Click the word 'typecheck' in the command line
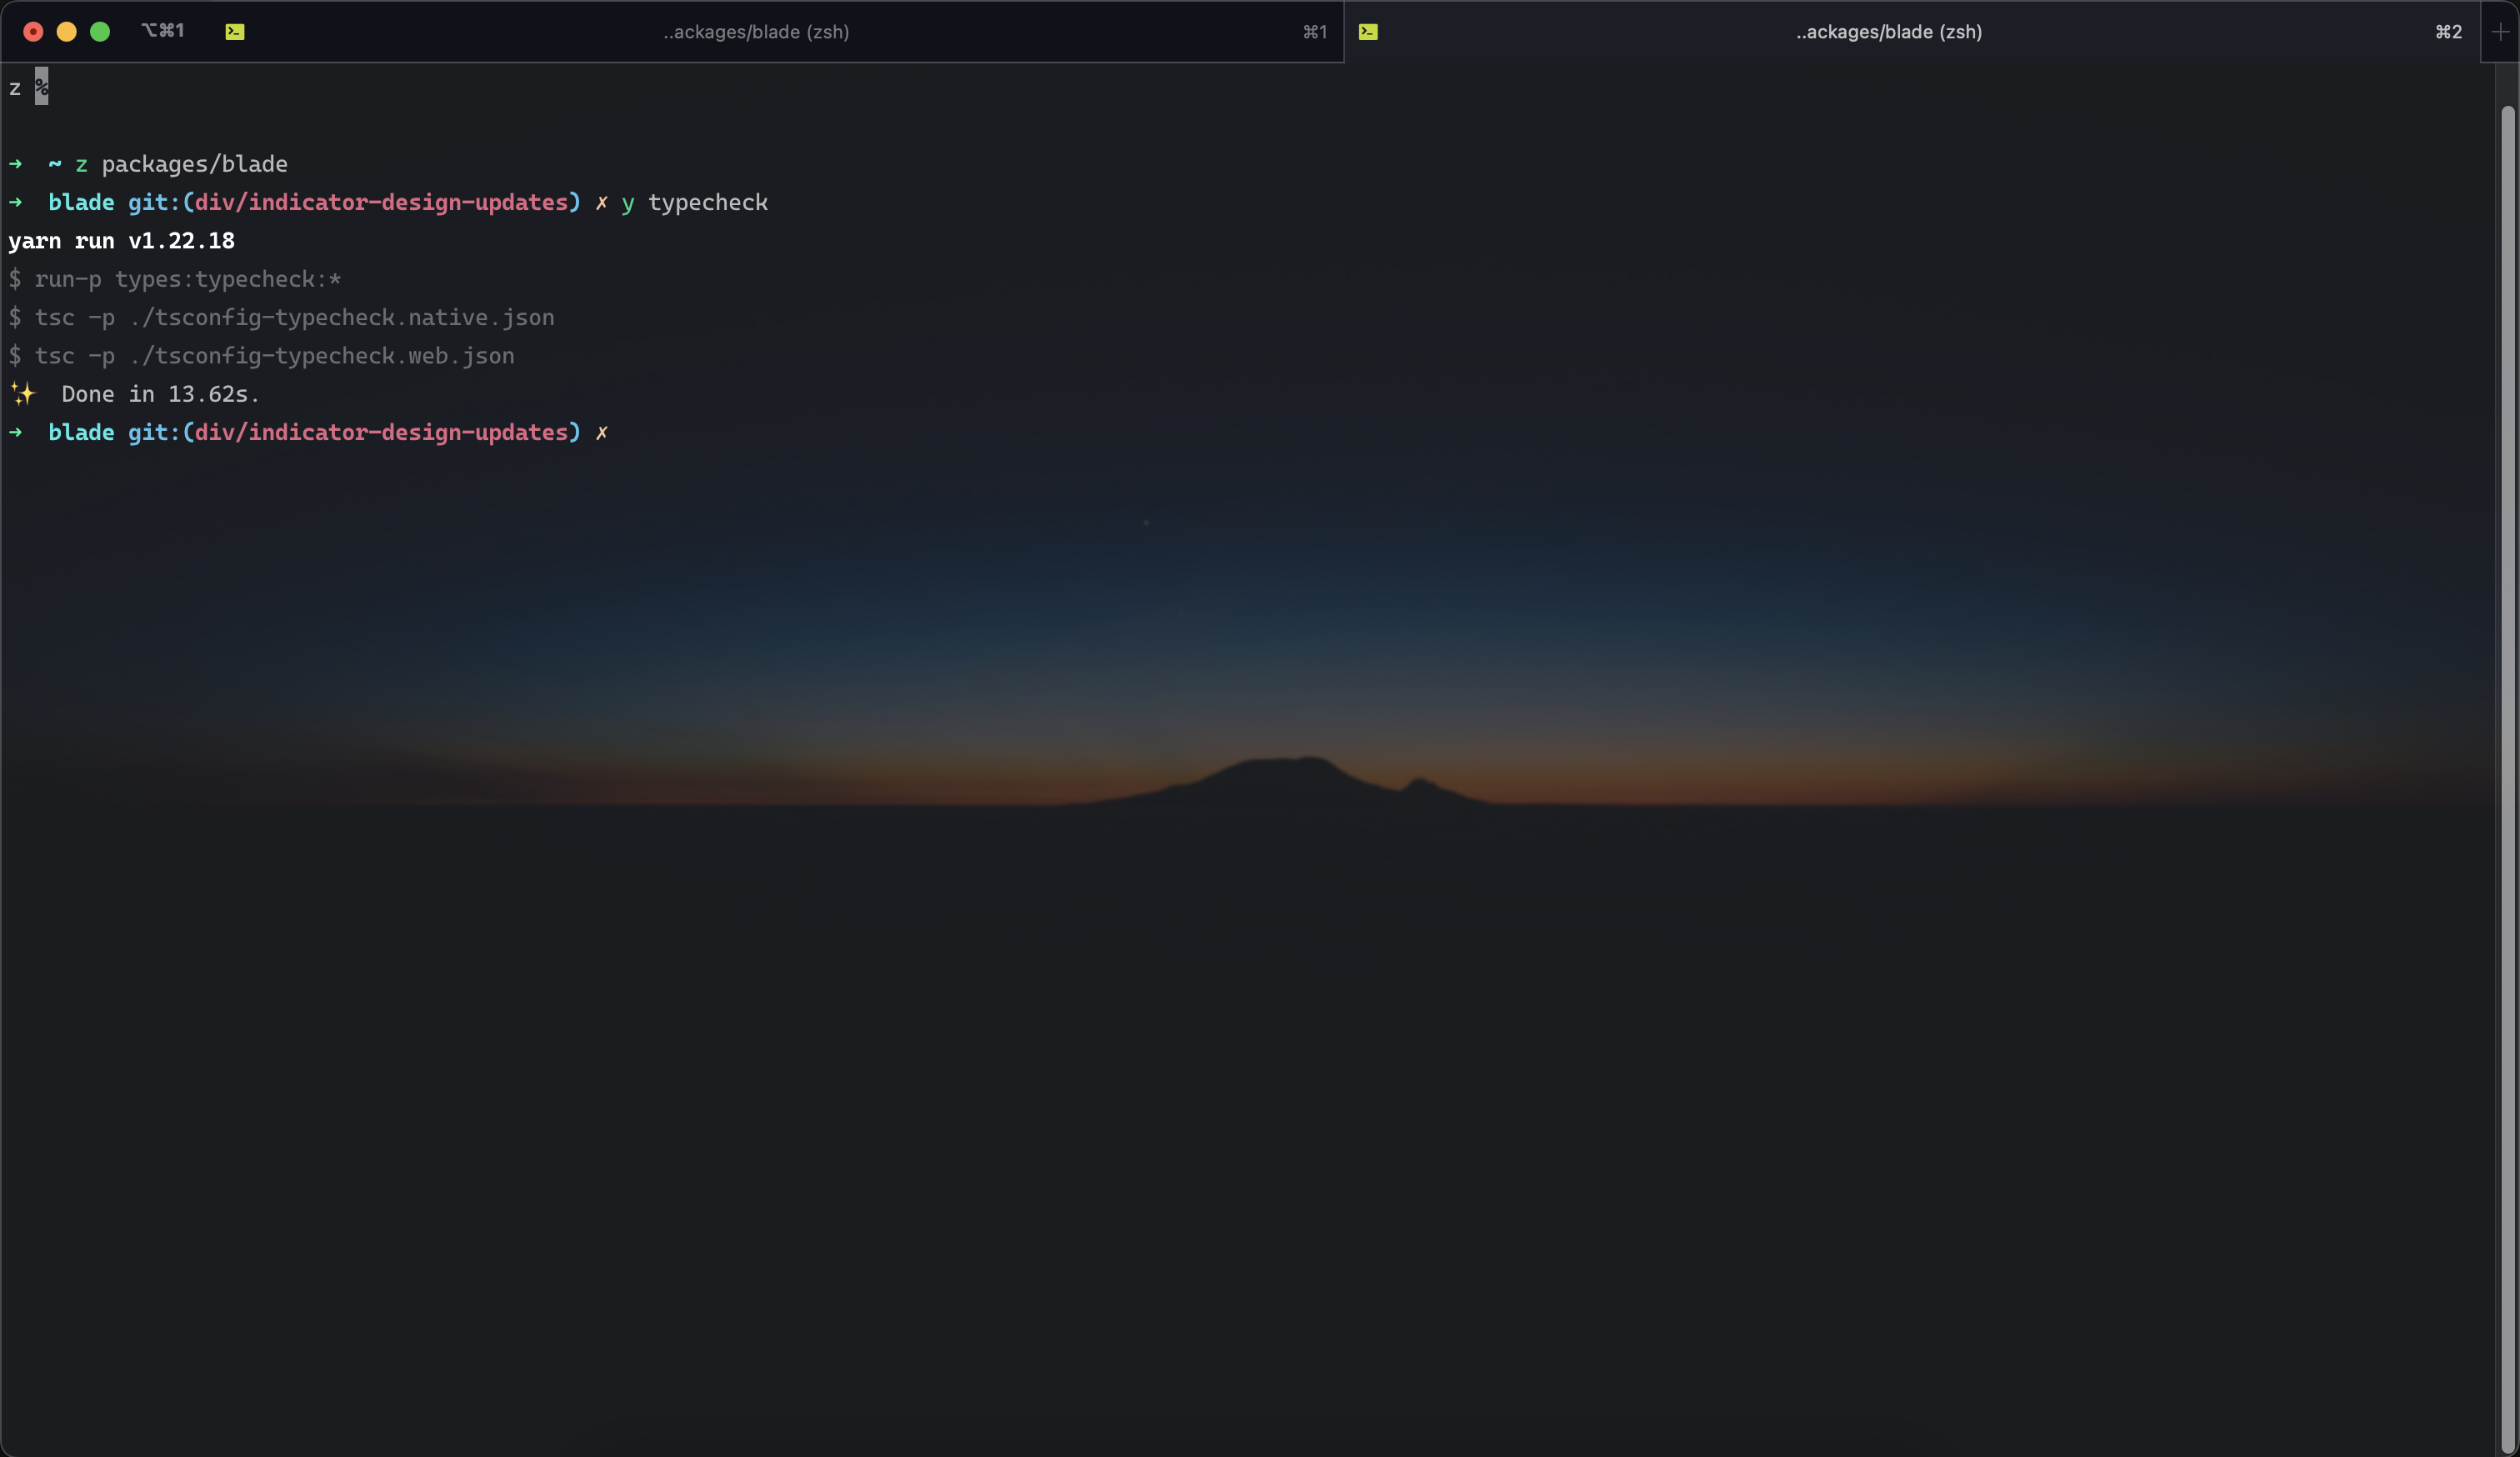 pyautogui.click(x=709, y=203)
